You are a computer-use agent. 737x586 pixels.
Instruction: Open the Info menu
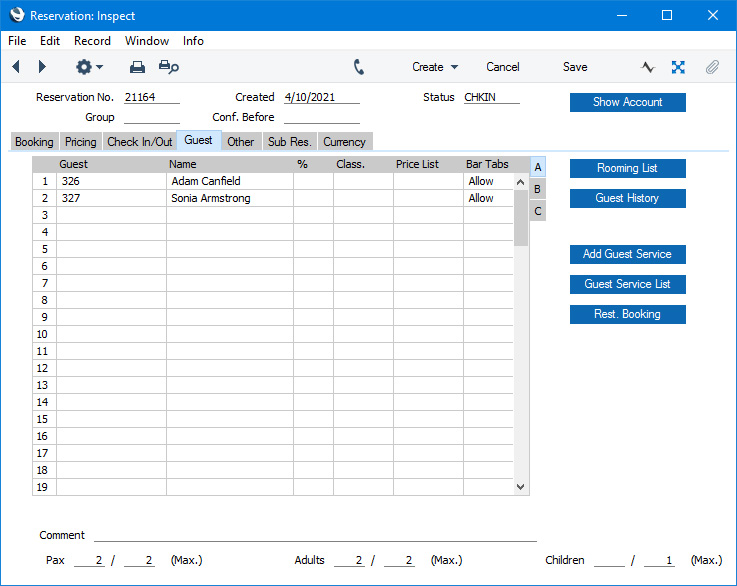[193, 41]
